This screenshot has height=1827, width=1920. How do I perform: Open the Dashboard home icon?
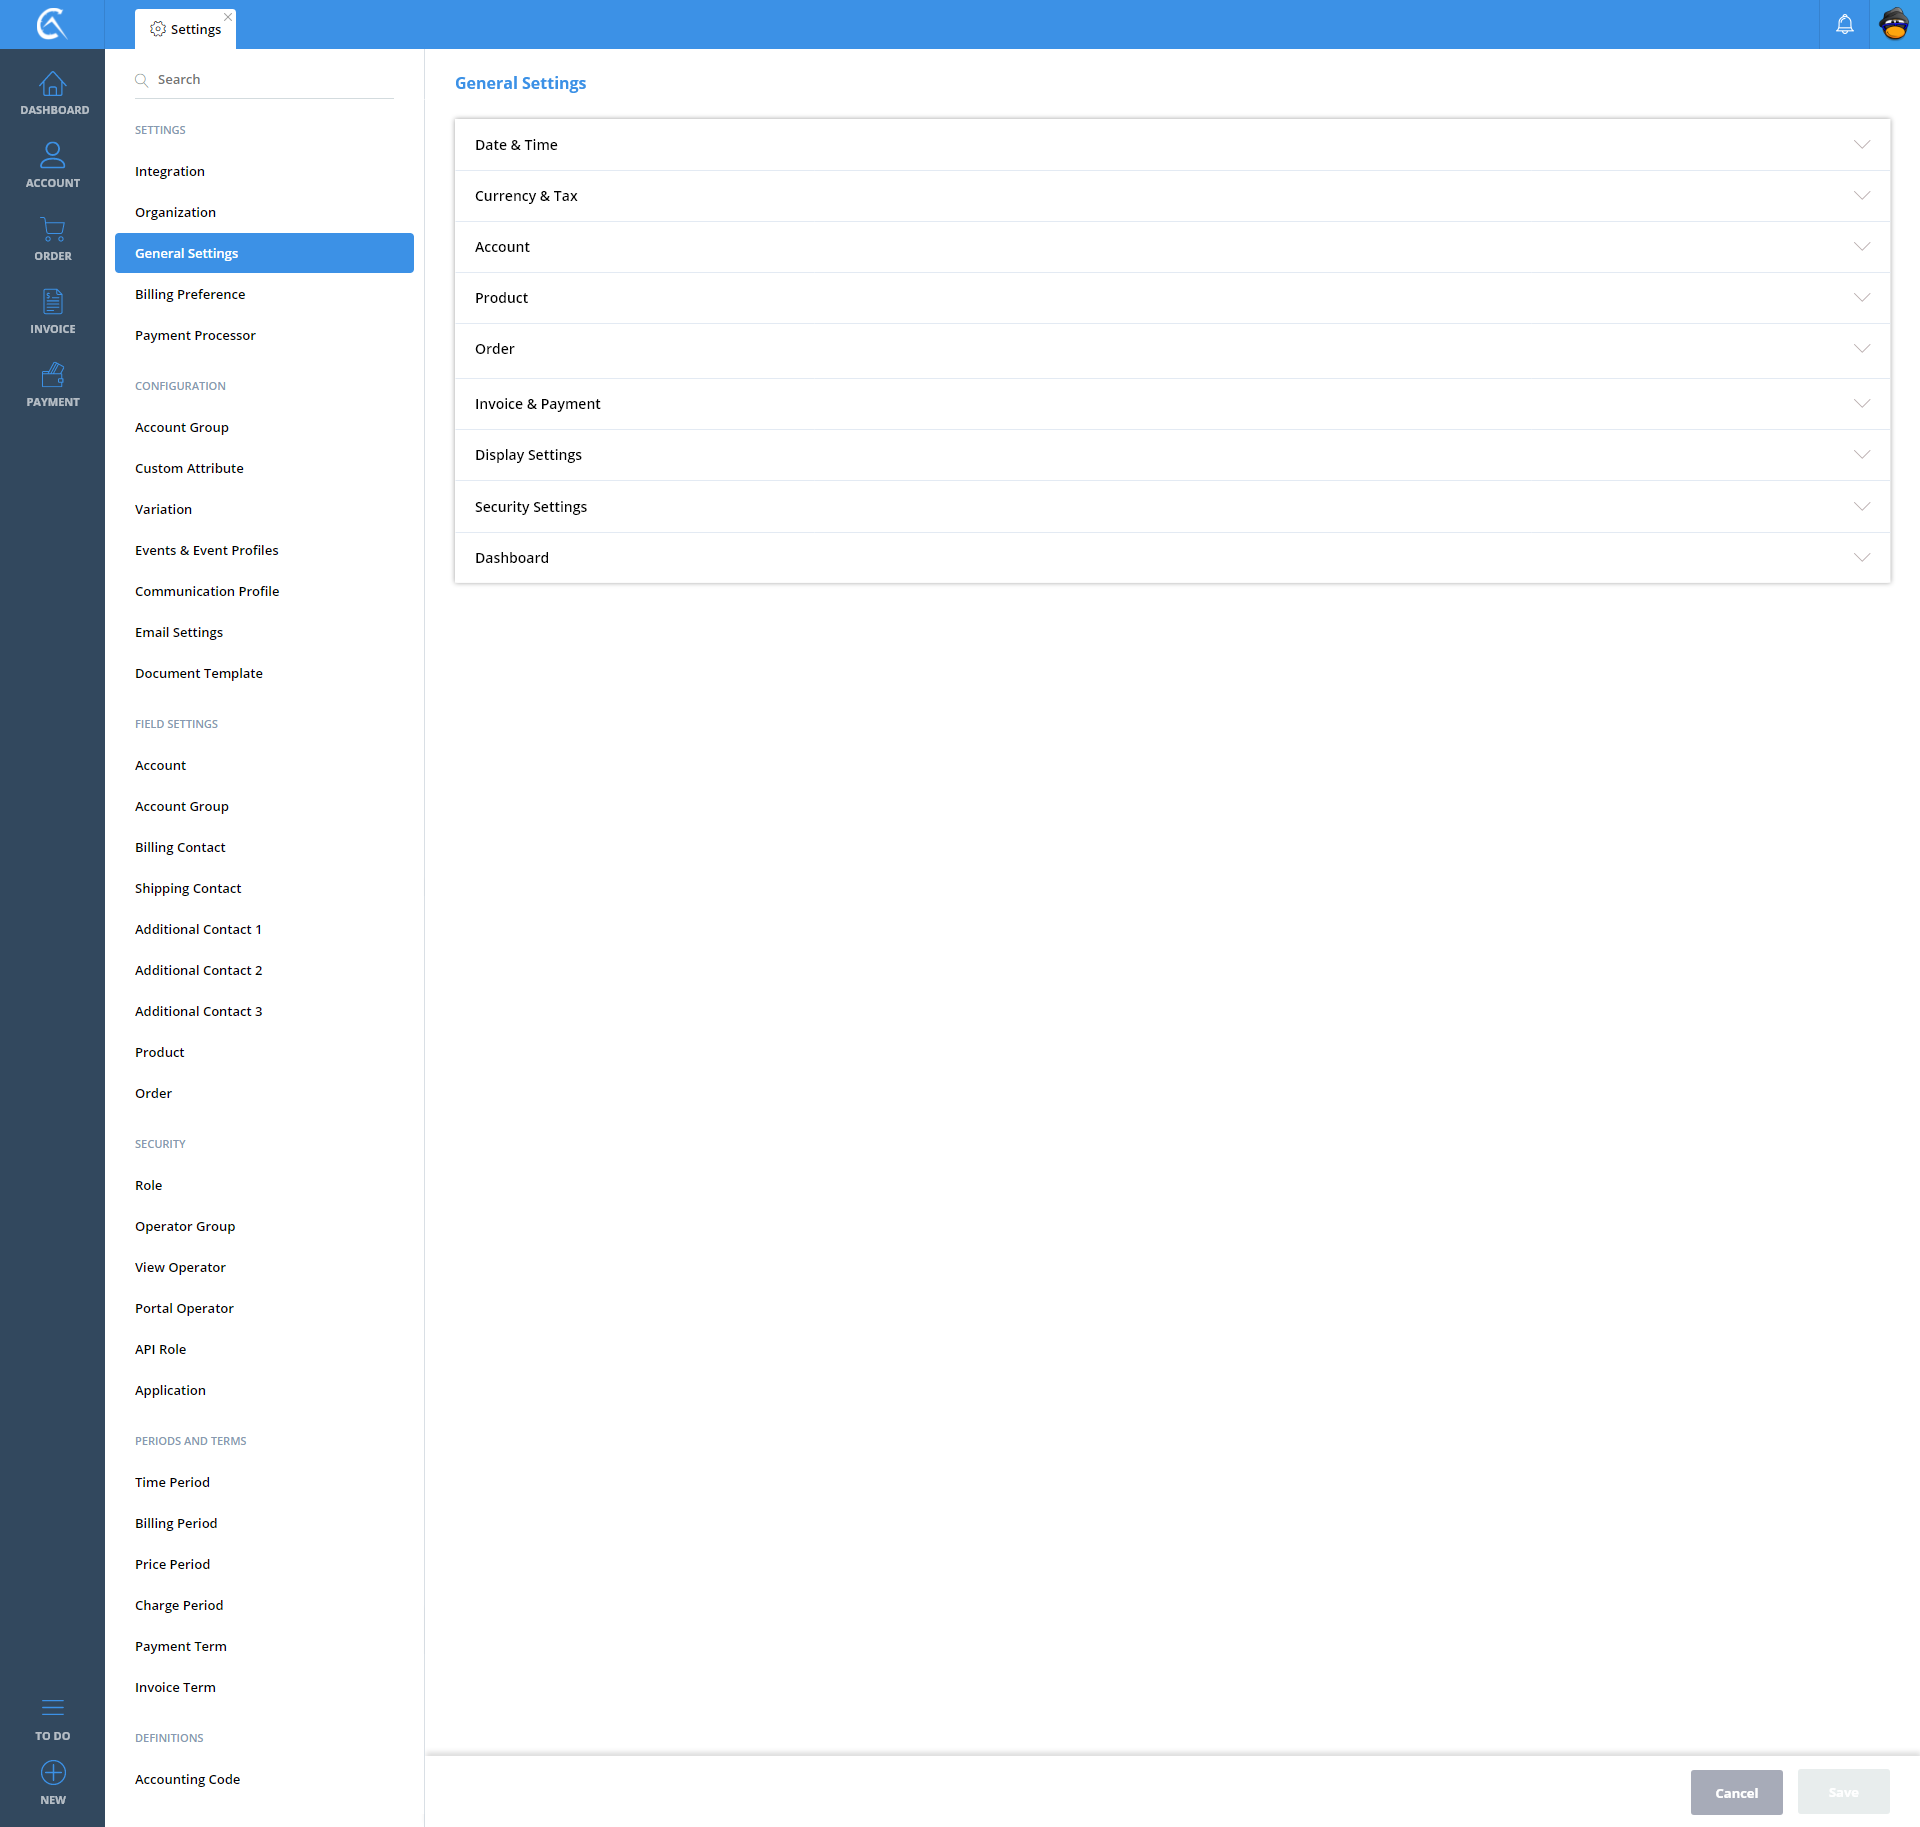click(52, 84)
